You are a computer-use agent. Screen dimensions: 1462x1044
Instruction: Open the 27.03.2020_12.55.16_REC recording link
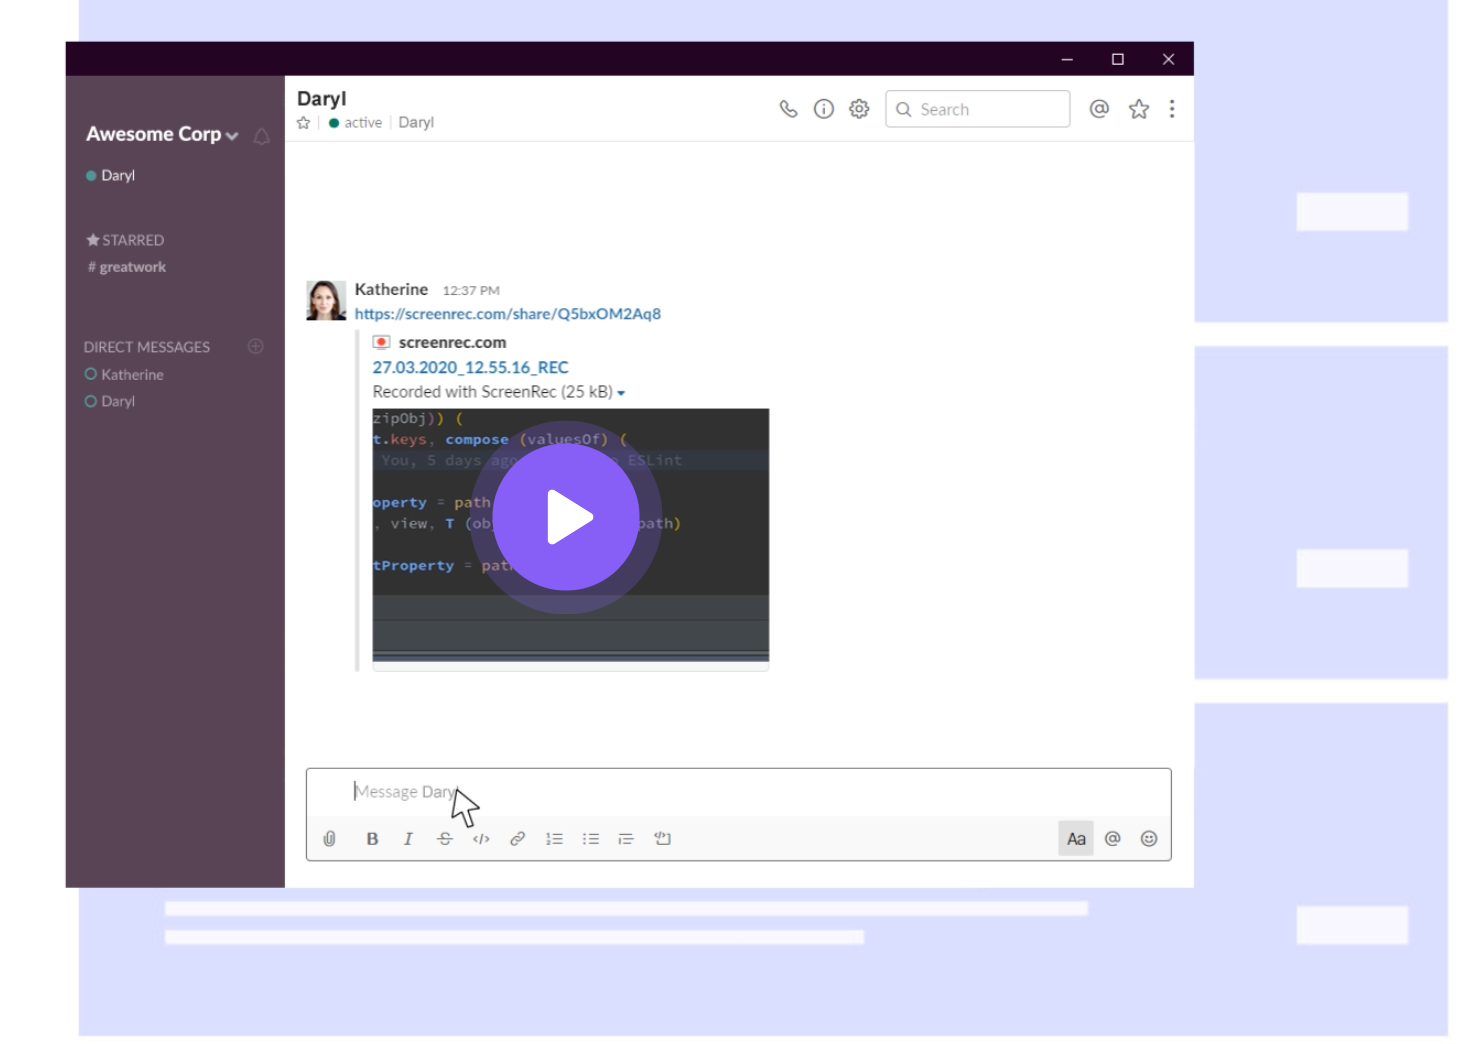(470, 367)
